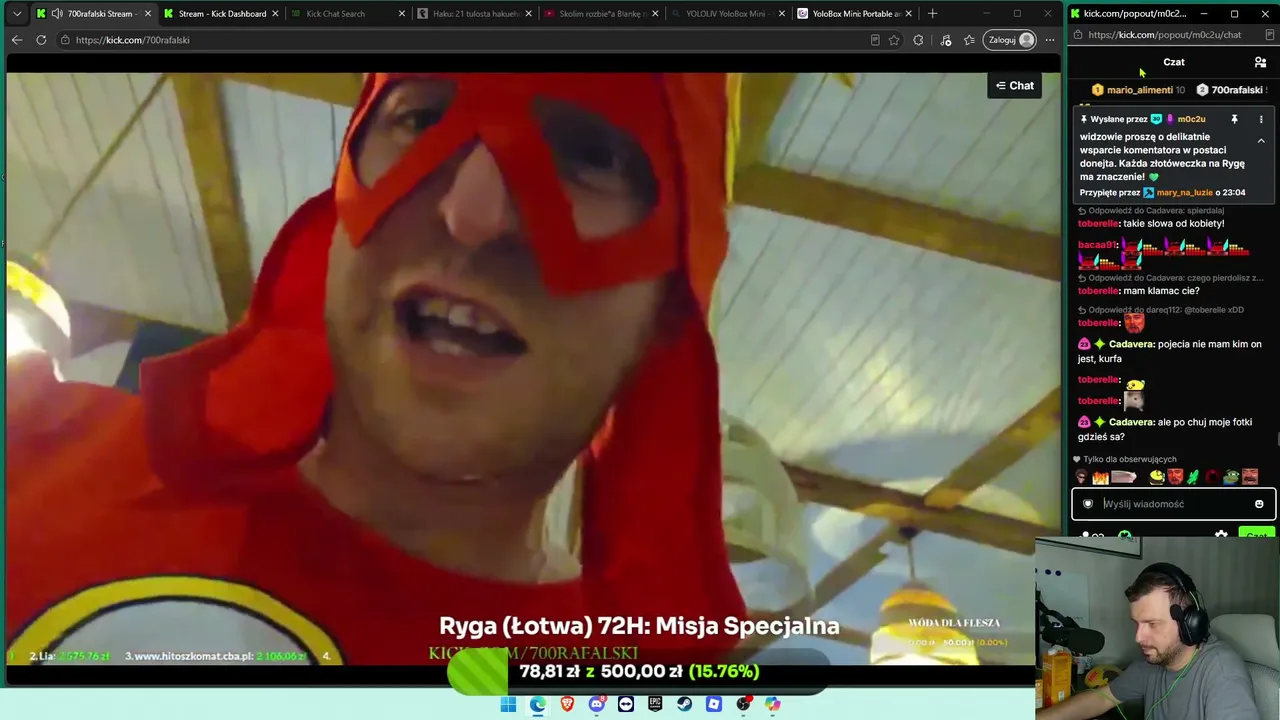Open the media control toolbar icon
Screen dimensions: 1280x720
946,40
